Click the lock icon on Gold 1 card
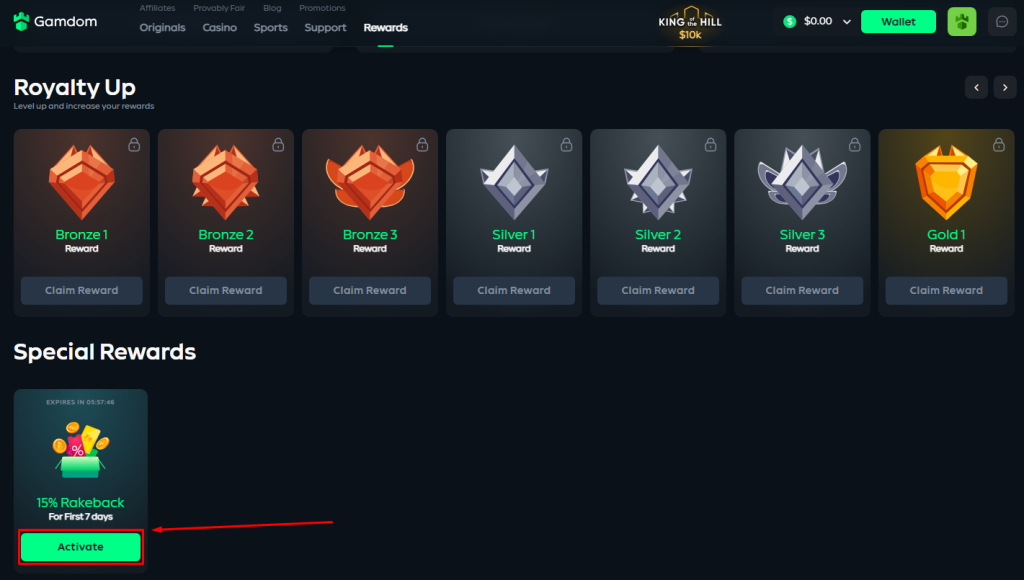 pyautogui.click(x=999, y=144)
